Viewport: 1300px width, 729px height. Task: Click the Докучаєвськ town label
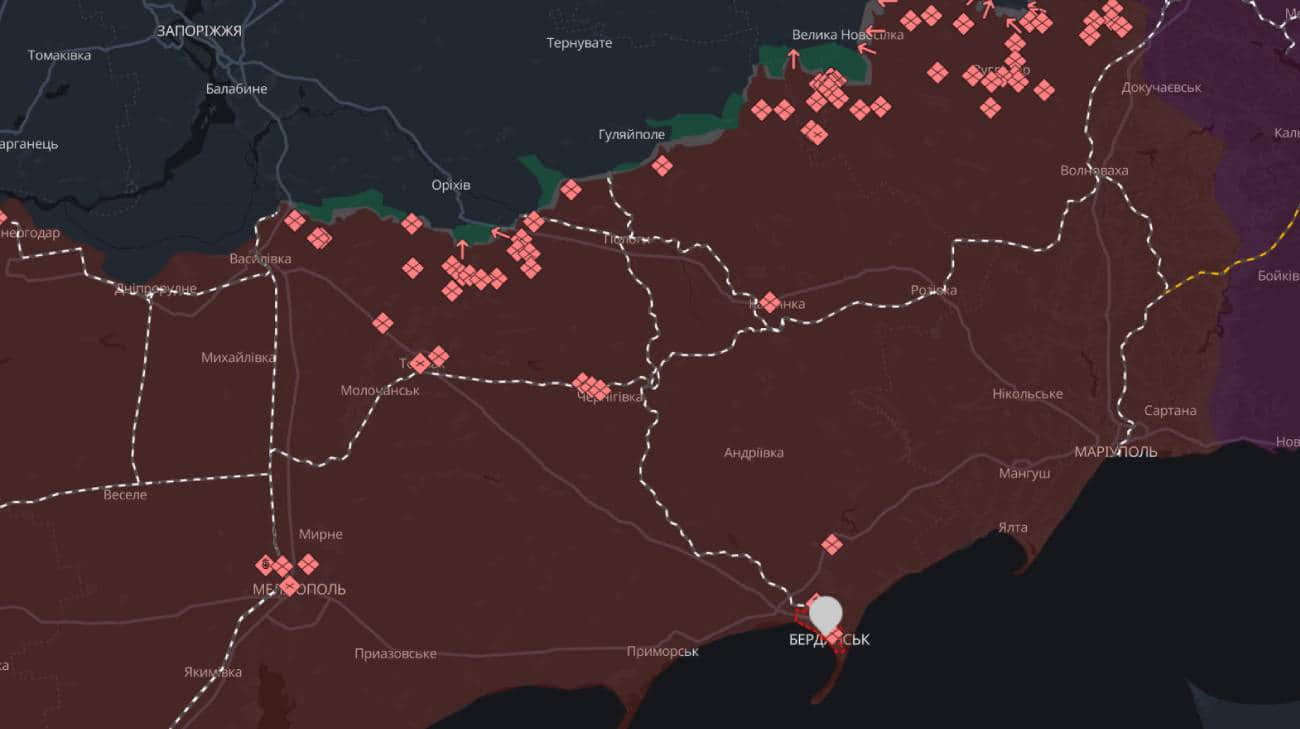(x=1161, y=87)
